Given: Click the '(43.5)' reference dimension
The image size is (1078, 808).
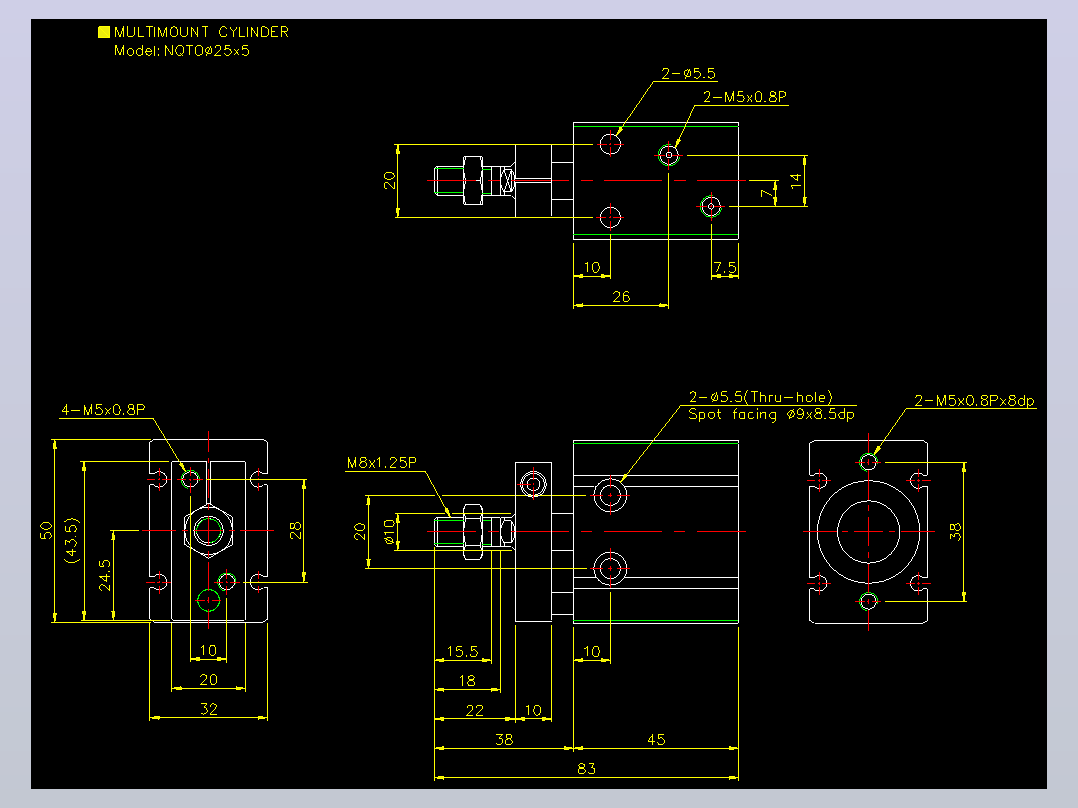Looking at the screenshot, I should pyautogui.click(x=72, y=541).
